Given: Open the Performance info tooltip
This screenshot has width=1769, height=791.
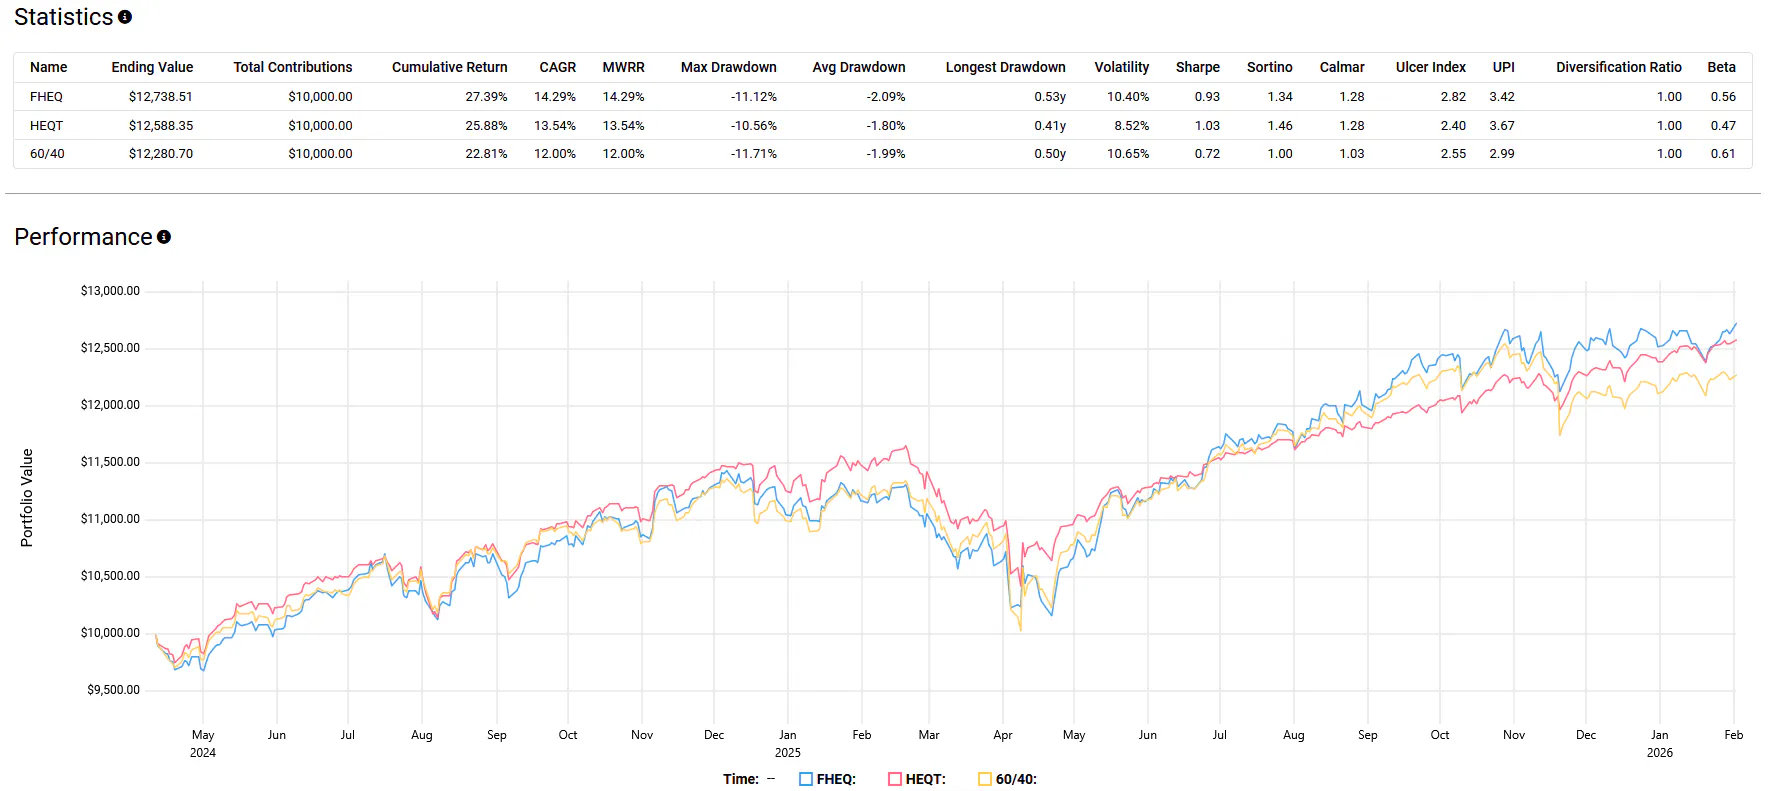Looking at the screenshot, I should (163, 237).
